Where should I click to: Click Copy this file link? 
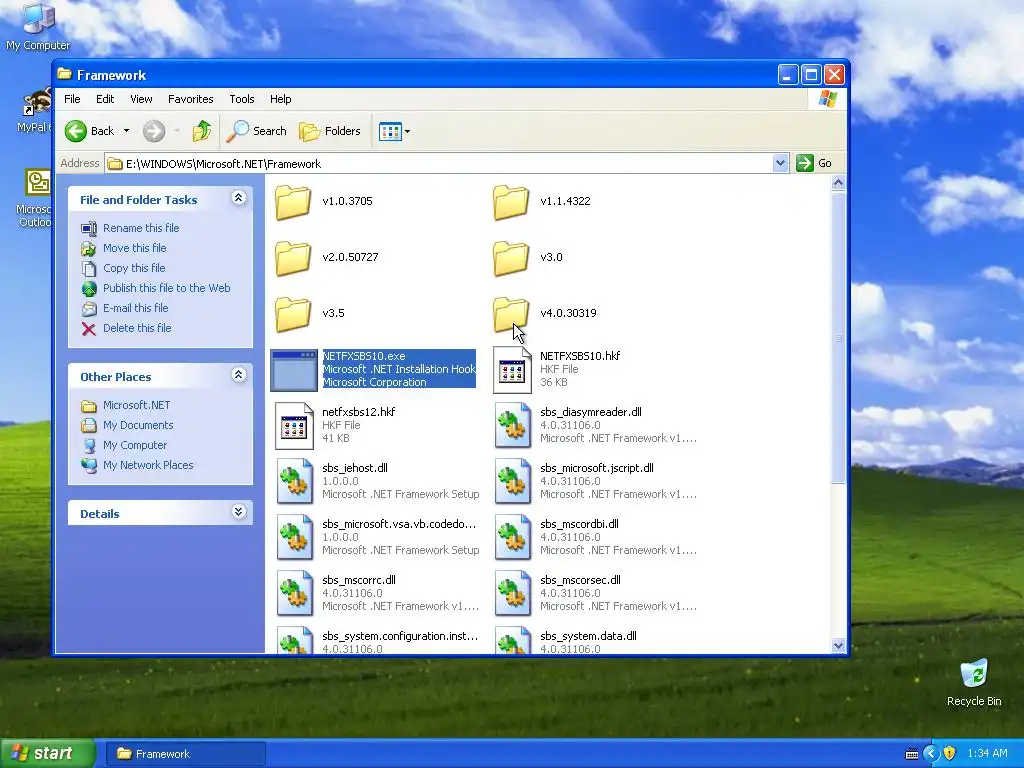tap(134, 268)
